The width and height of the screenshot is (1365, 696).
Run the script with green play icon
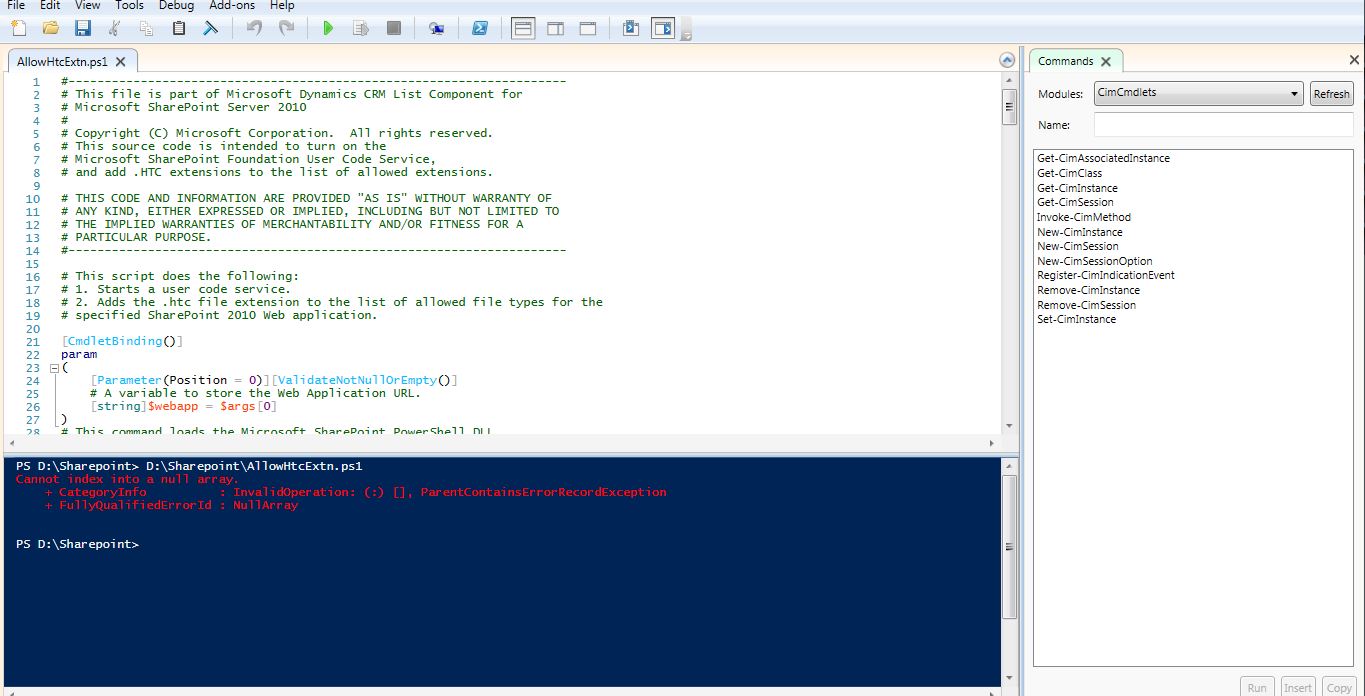click(x=328, y=28)
